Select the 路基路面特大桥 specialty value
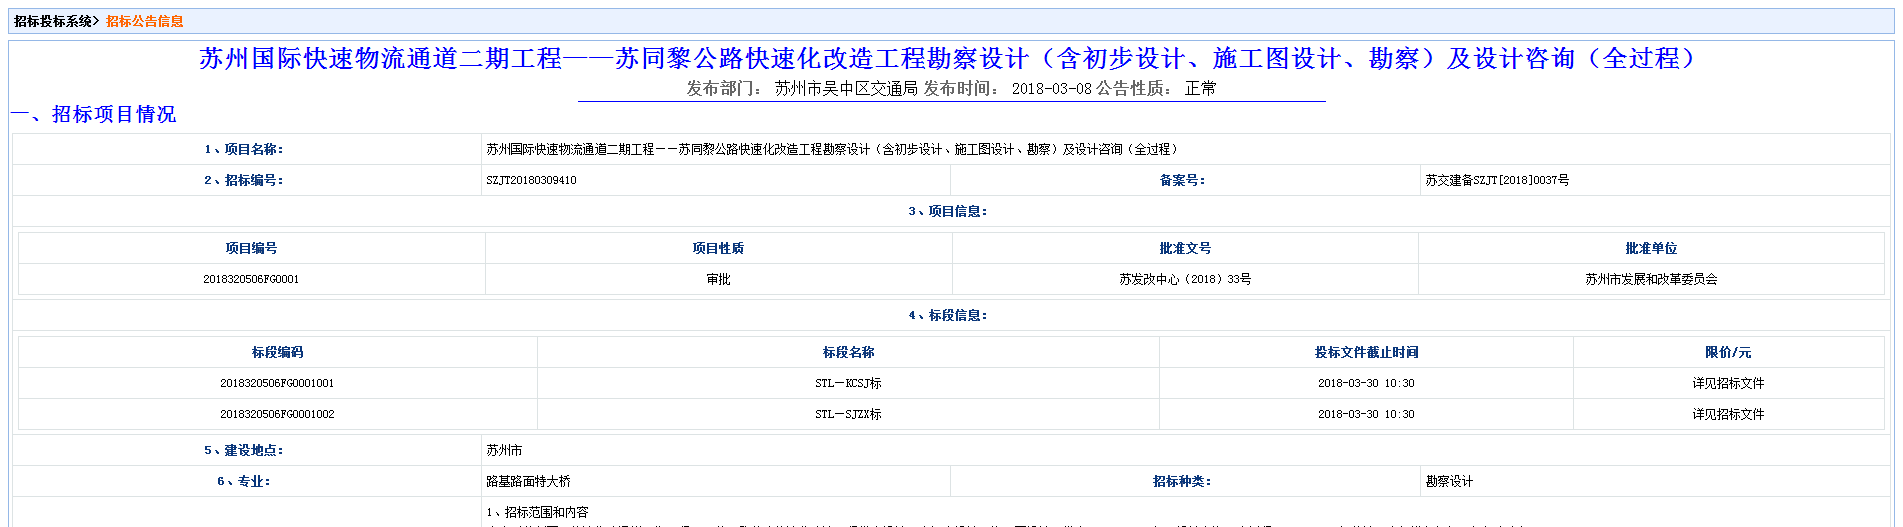This screenshot has width=1903, height=527. (x=528, y=481)
